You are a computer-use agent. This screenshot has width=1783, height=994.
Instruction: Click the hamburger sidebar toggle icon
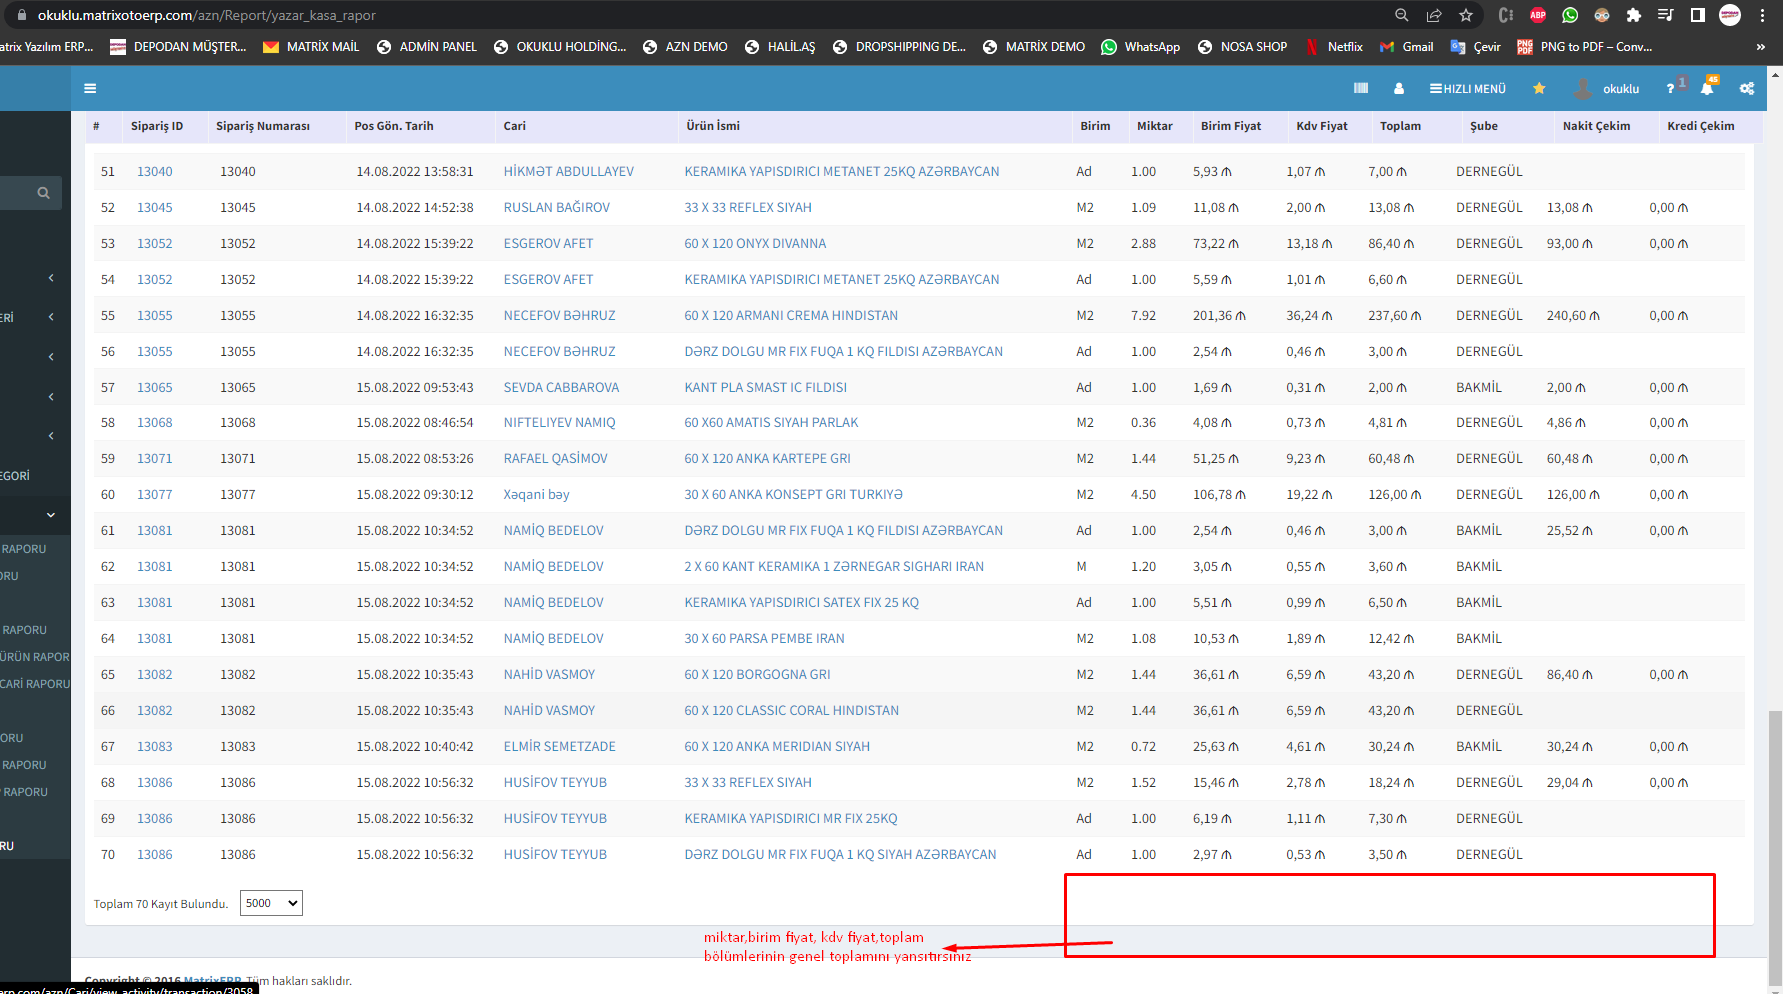(x=90, y=88)
